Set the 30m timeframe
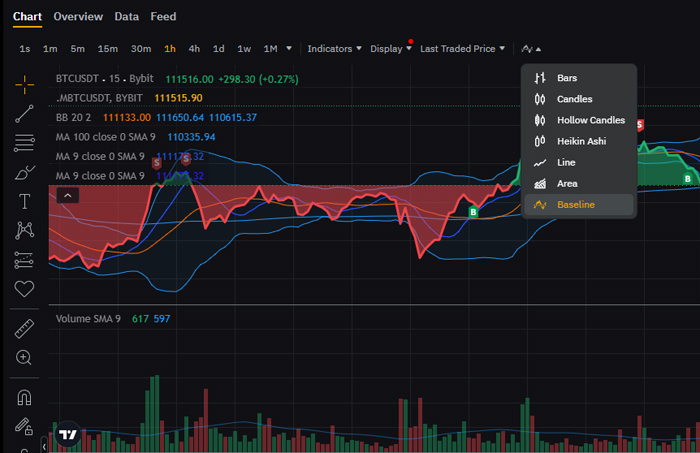This screenshot has height=453, width=700. click(141, 49)
